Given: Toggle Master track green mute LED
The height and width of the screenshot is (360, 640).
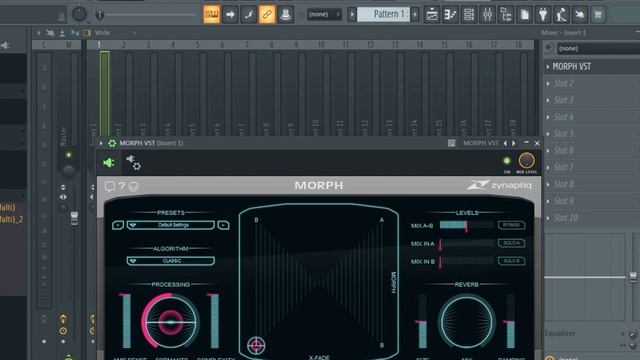Looking at the screenshot, I should pyautogui.click(x=69, y=155).
